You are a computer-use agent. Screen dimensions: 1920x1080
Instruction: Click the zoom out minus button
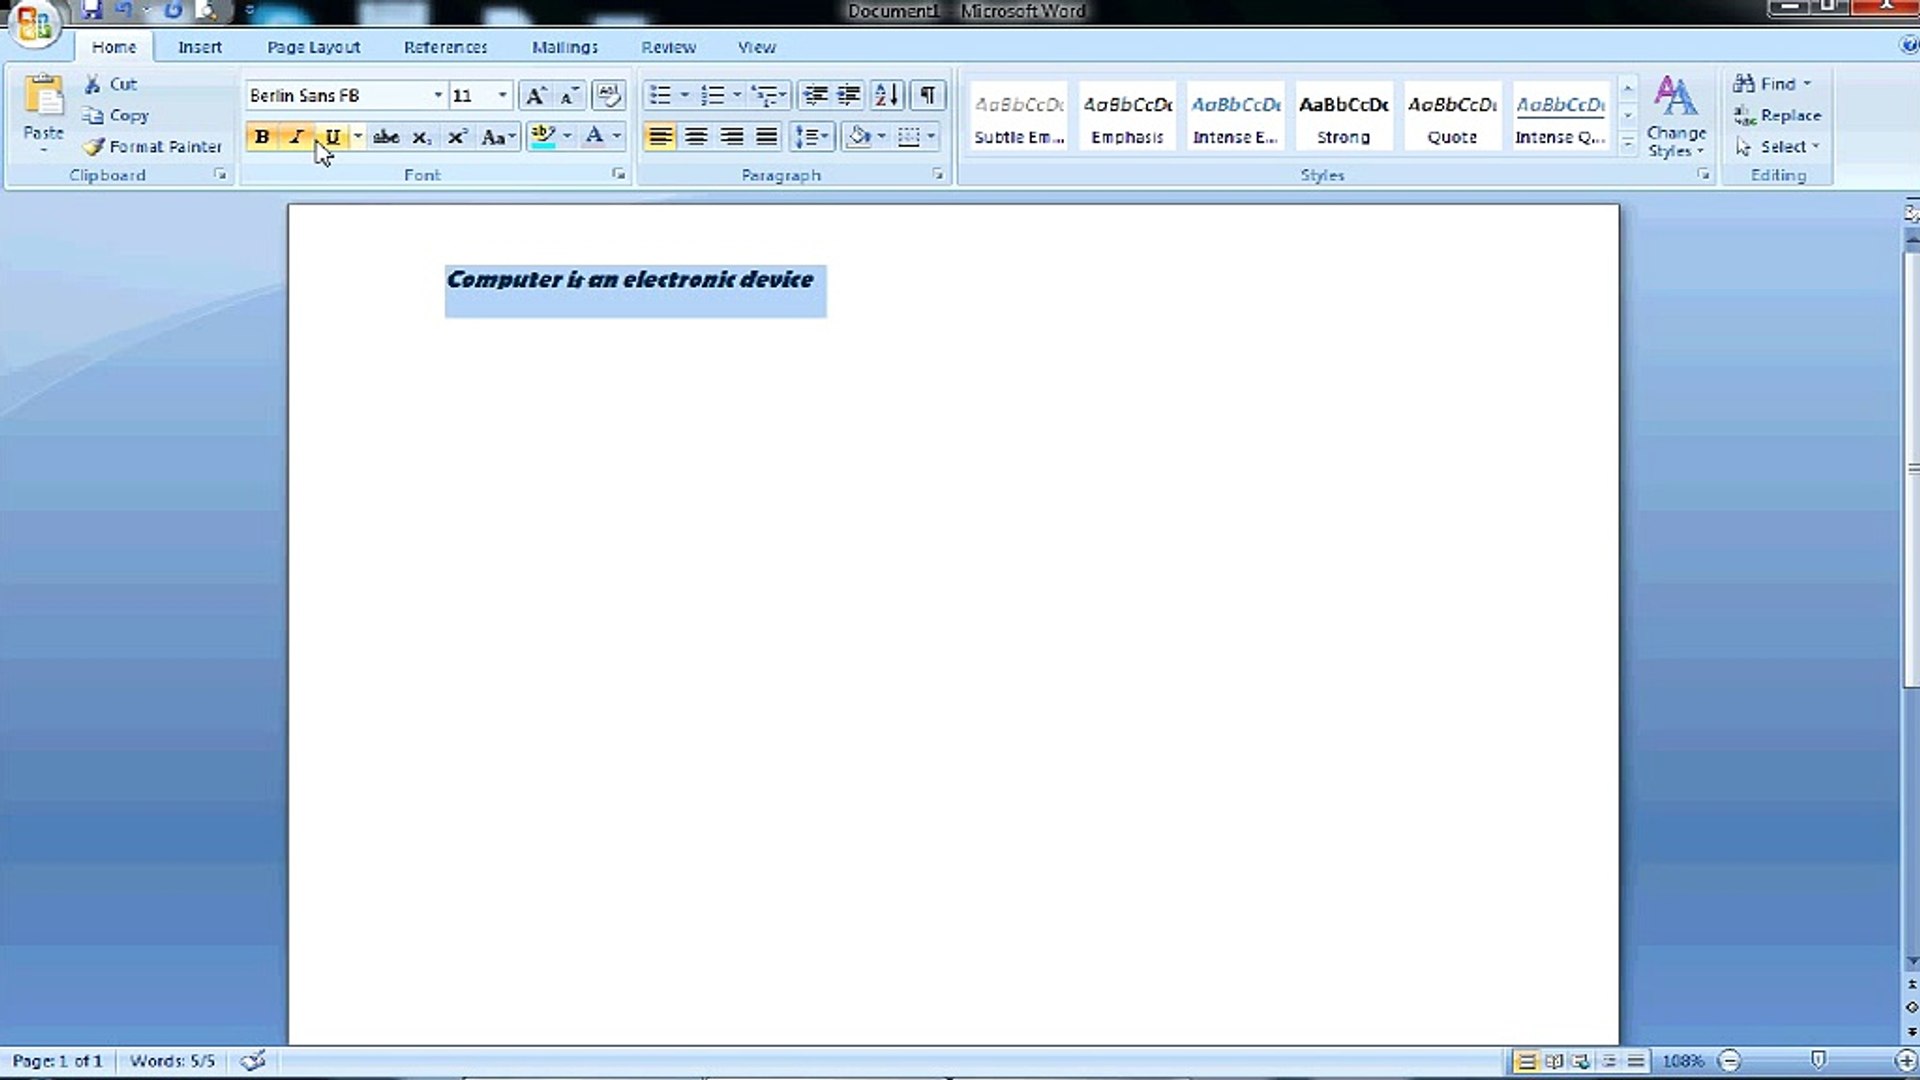[x=1729, y=1061]
